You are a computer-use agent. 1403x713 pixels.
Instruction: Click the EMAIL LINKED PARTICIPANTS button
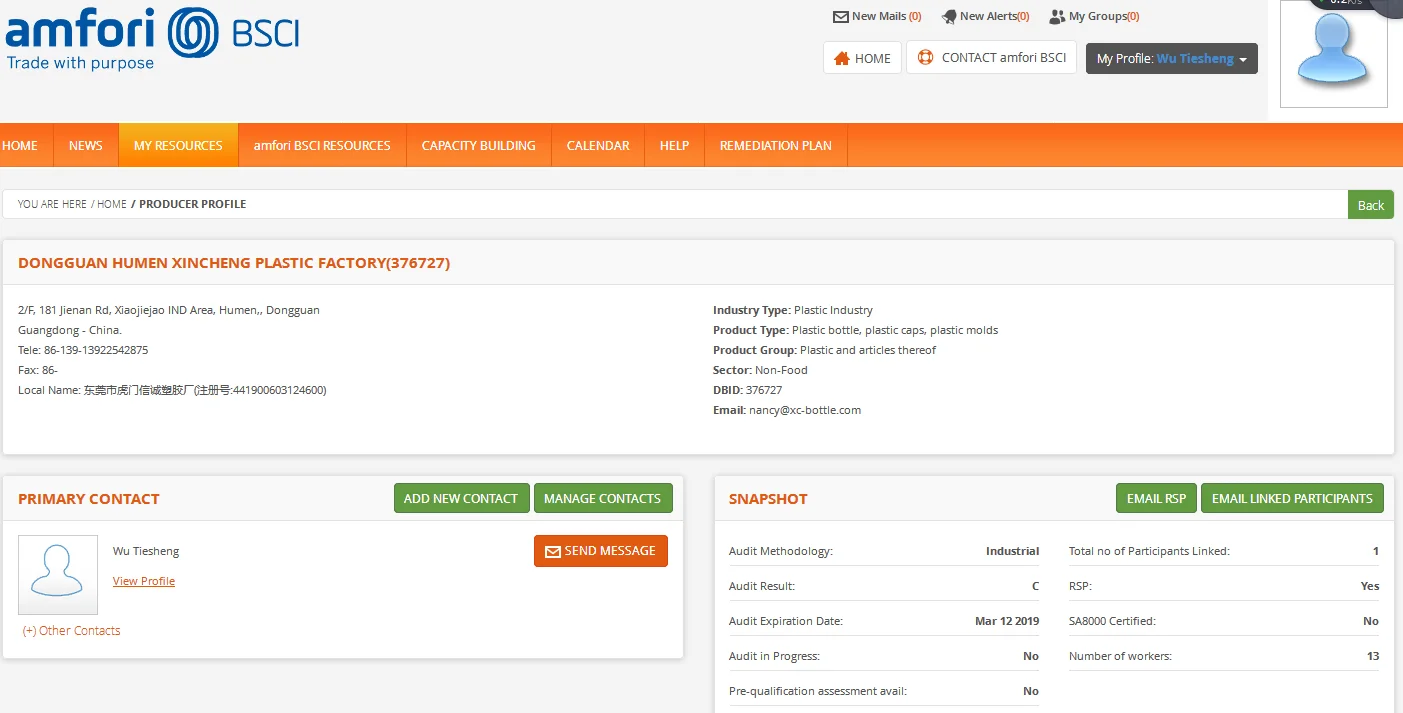coord(1292,498)
